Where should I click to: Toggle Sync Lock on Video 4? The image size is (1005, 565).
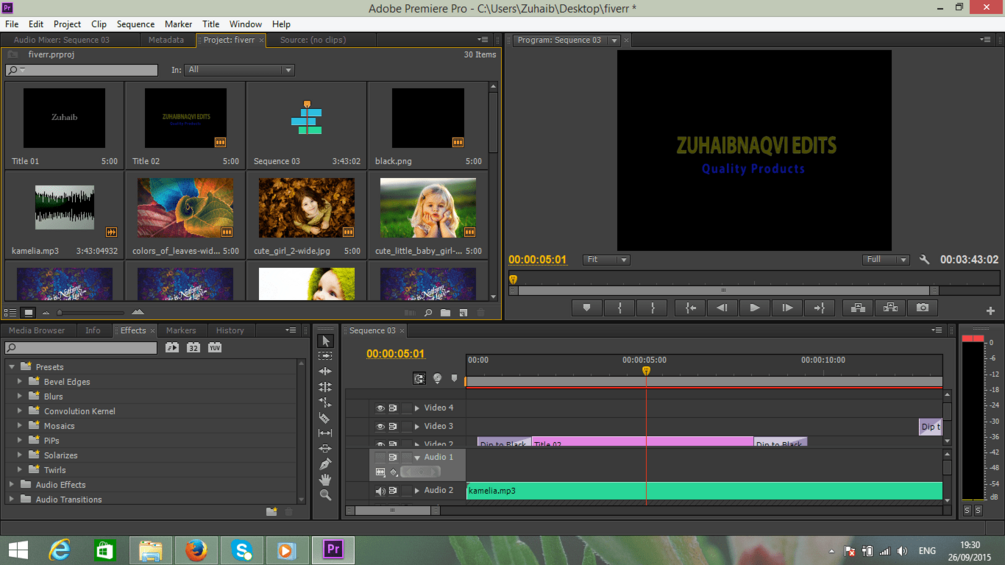[x=393, y=408]
